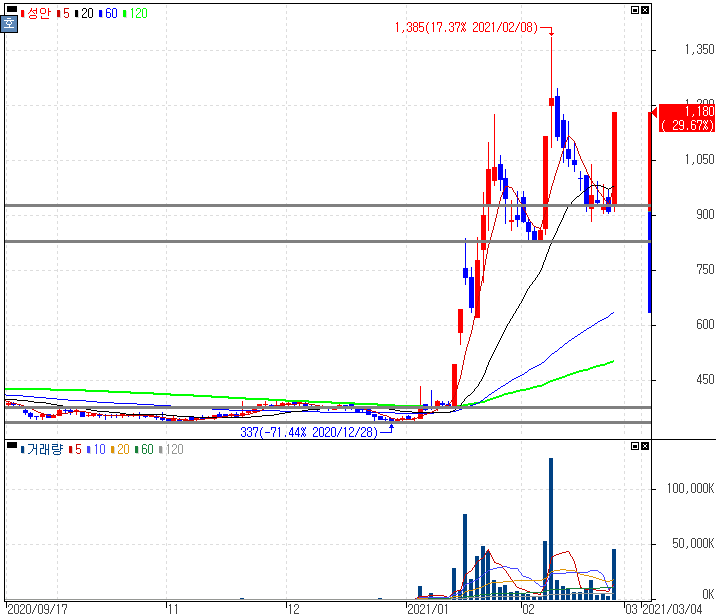The width and height of the screenshot is (716, 615).
Task: Select the green 120-day moving average legend in price panel
Action: [135, 13]
